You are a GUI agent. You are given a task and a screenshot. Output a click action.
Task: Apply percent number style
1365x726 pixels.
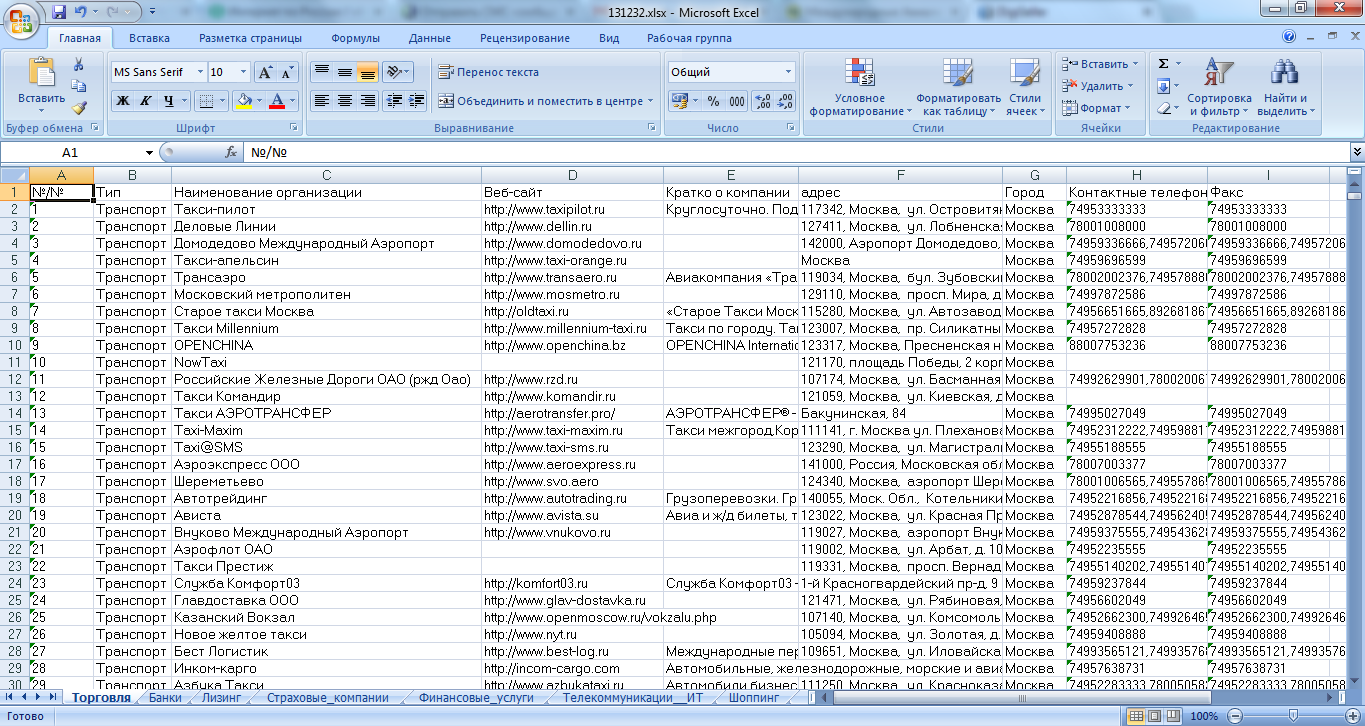[x=713, y=101]
